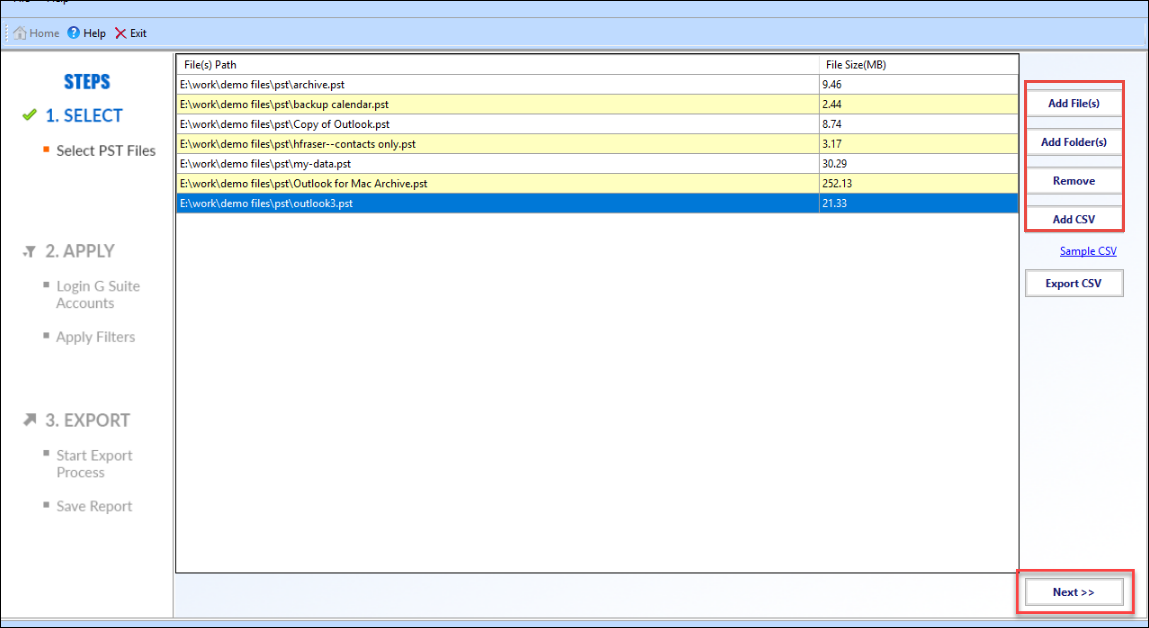Viewport: 1149px width, 628px height.
Task: Click the 252.13 file size cell
Action: [x=918, y=183]
